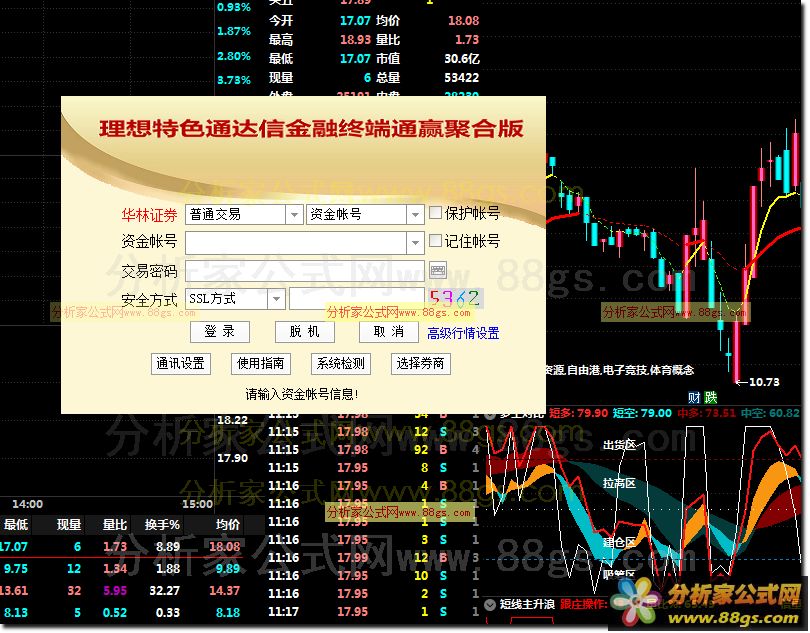Click 选择券商 broker button
Viewport: 810px width, 633px height.
(420, 364)
